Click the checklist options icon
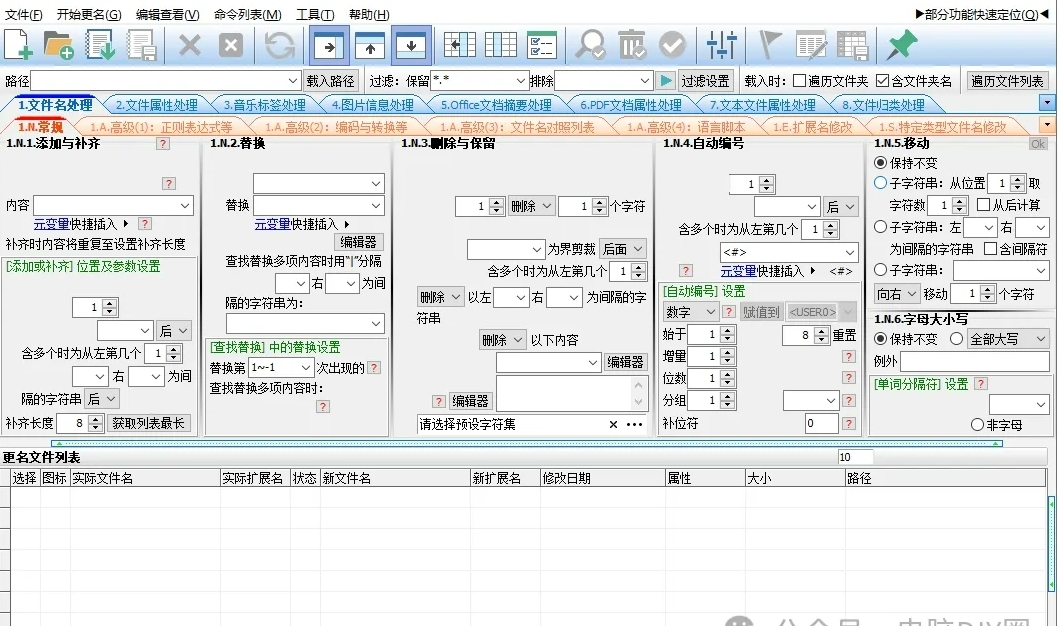 pyautogui.click(x=542, y=45)
